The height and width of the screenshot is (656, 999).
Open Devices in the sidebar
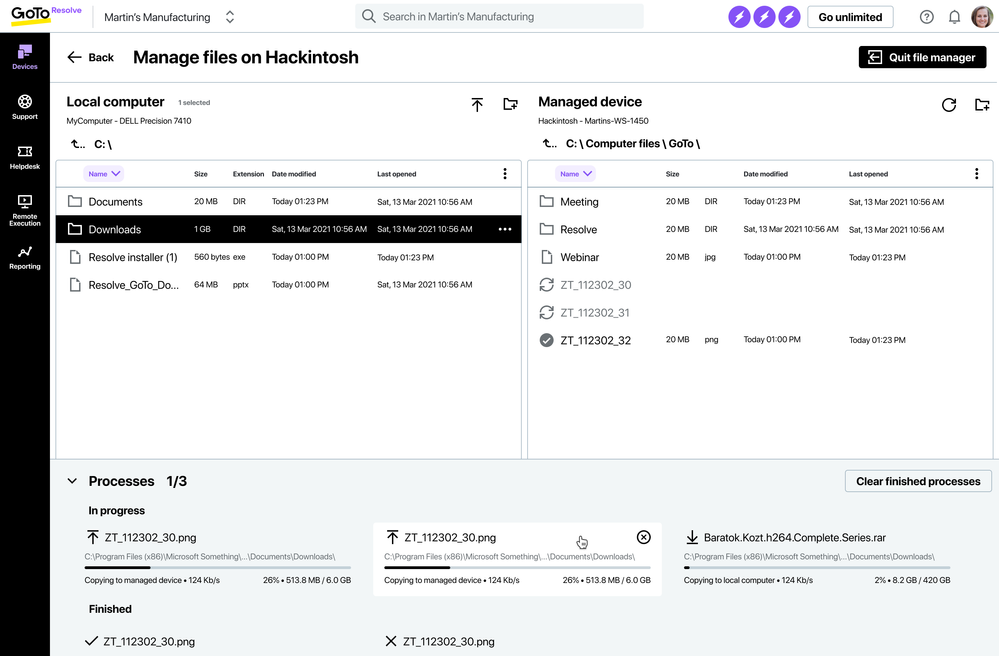pyautogui.click(x=25, y=57)
